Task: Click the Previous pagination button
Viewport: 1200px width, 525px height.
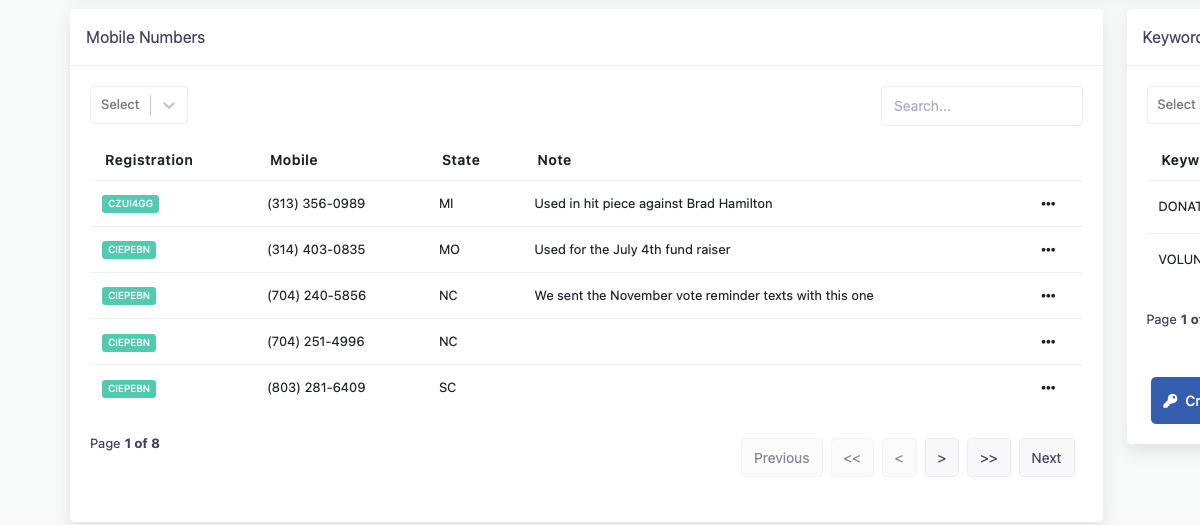Action: tap(782, 458)
